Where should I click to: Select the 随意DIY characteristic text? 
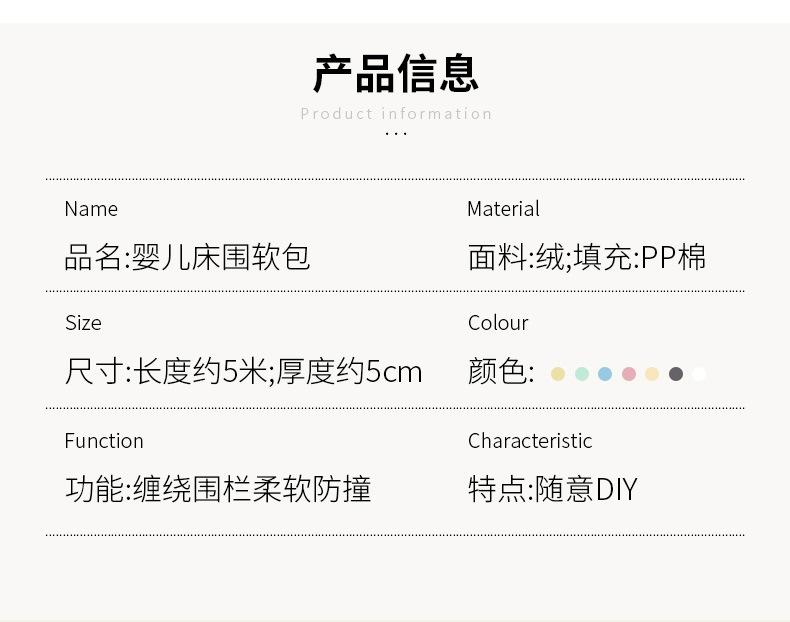tap(552, 489)
